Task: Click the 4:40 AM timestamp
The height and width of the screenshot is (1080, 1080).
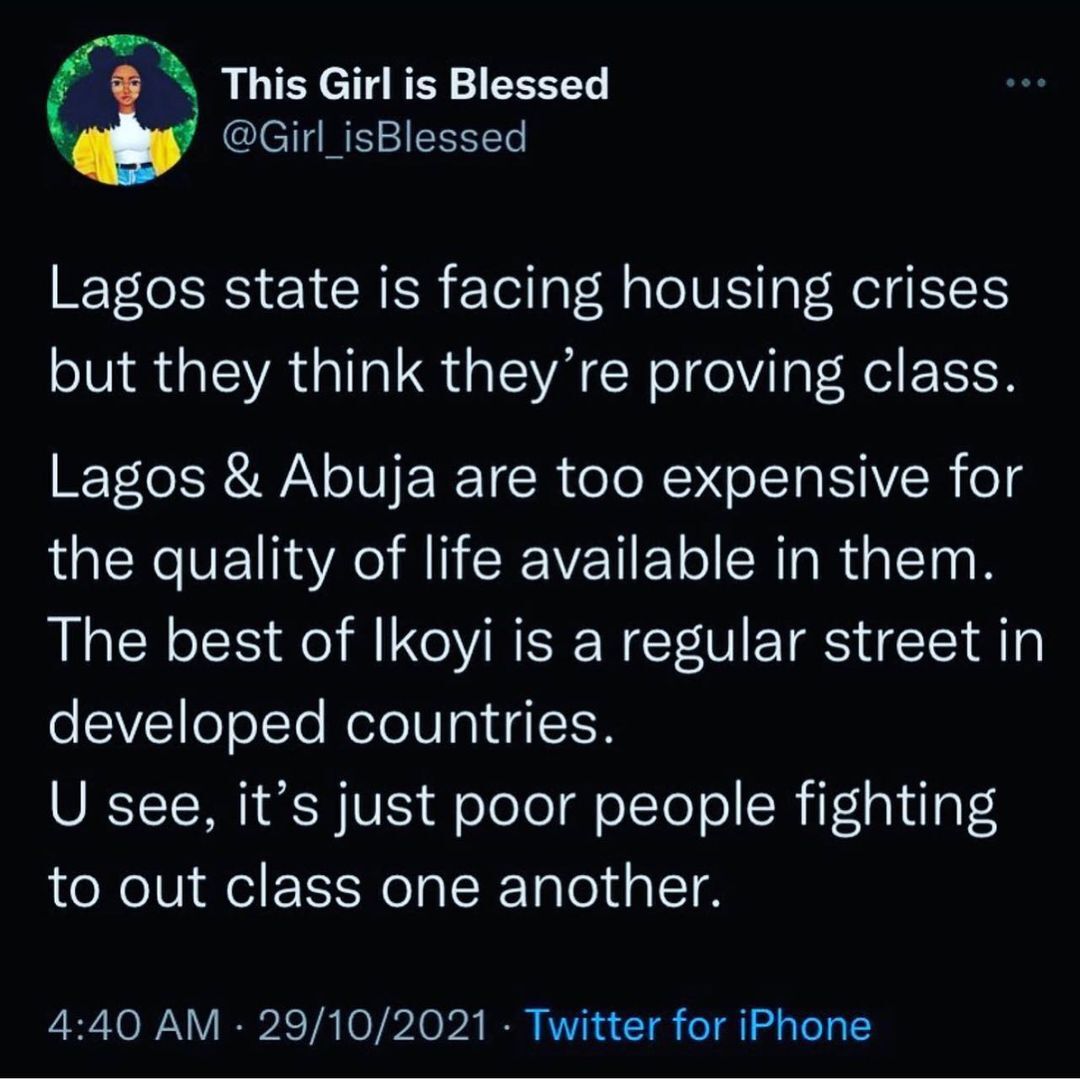Action: coord(133,1024)
